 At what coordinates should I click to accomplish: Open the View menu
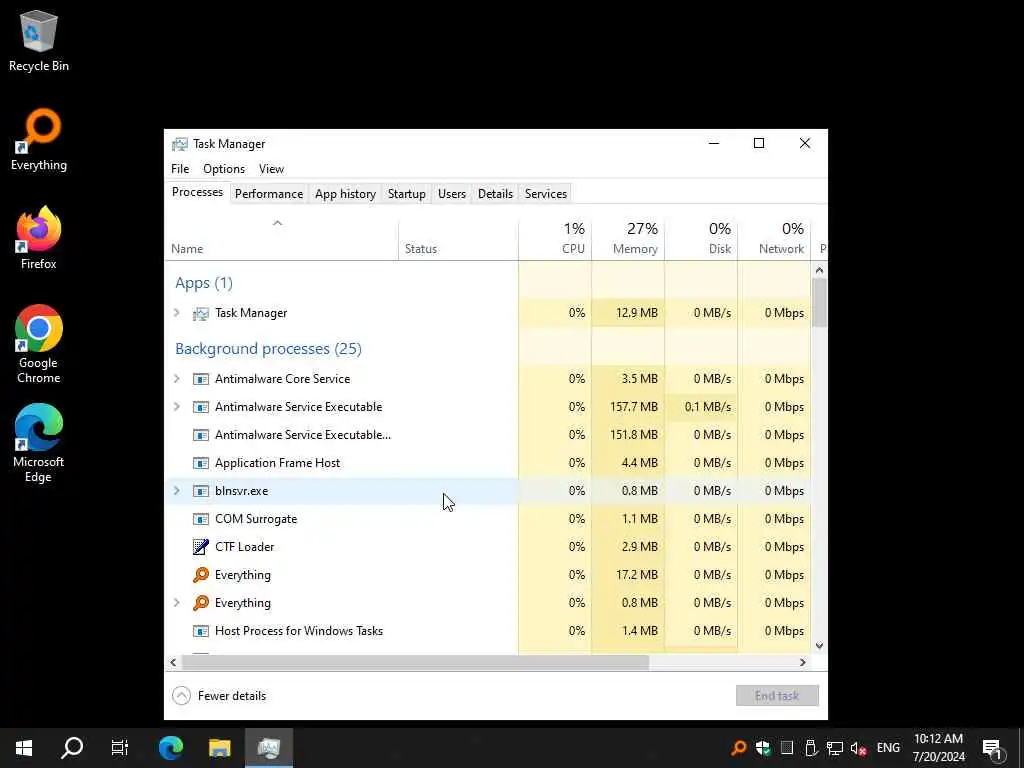[x=271, y=169]
